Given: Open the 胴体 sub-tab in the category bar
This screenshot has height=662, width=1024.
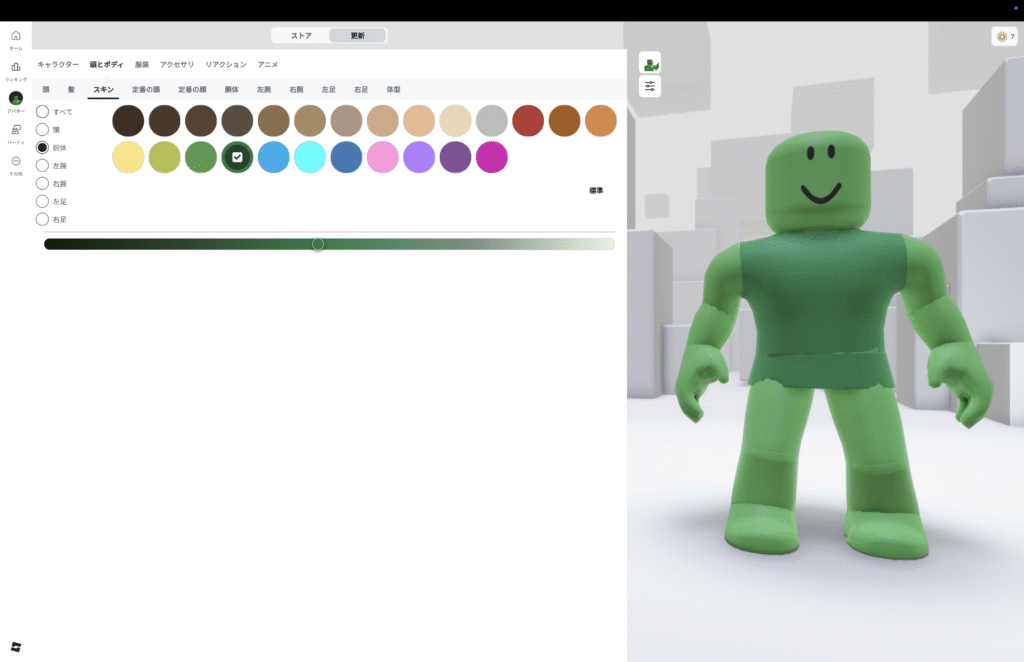Looking at the screenshot, I should coord(232,89).
